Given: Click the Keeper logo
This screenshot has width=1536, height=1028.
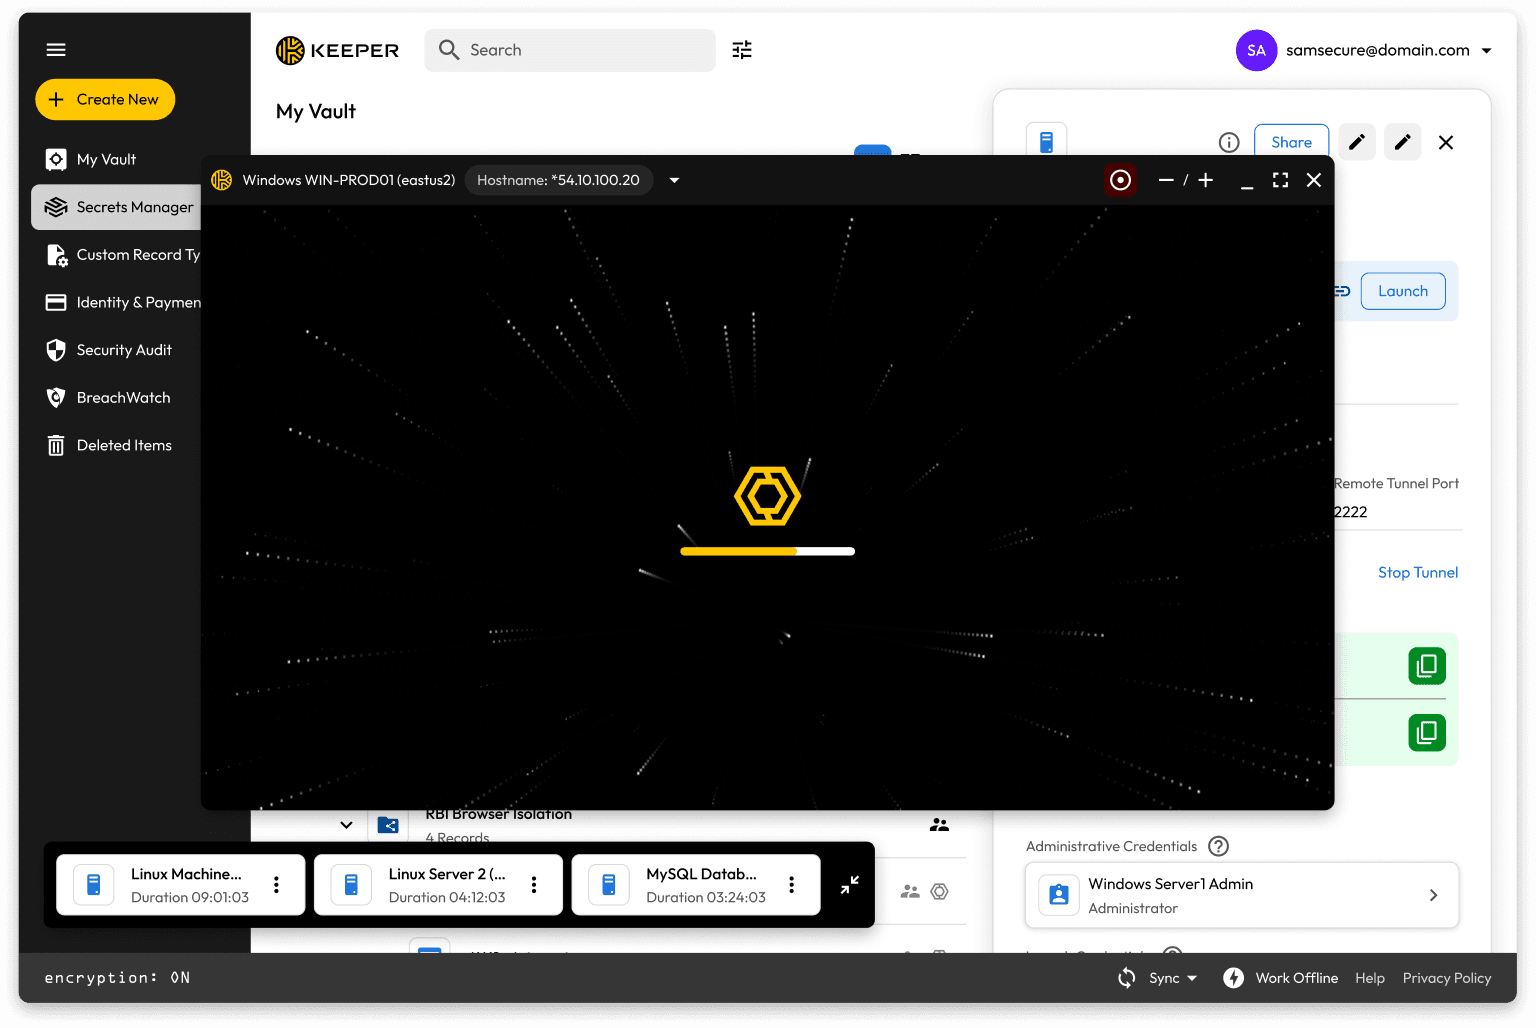Looking at the screenshot, I should [x=337, y=50].
